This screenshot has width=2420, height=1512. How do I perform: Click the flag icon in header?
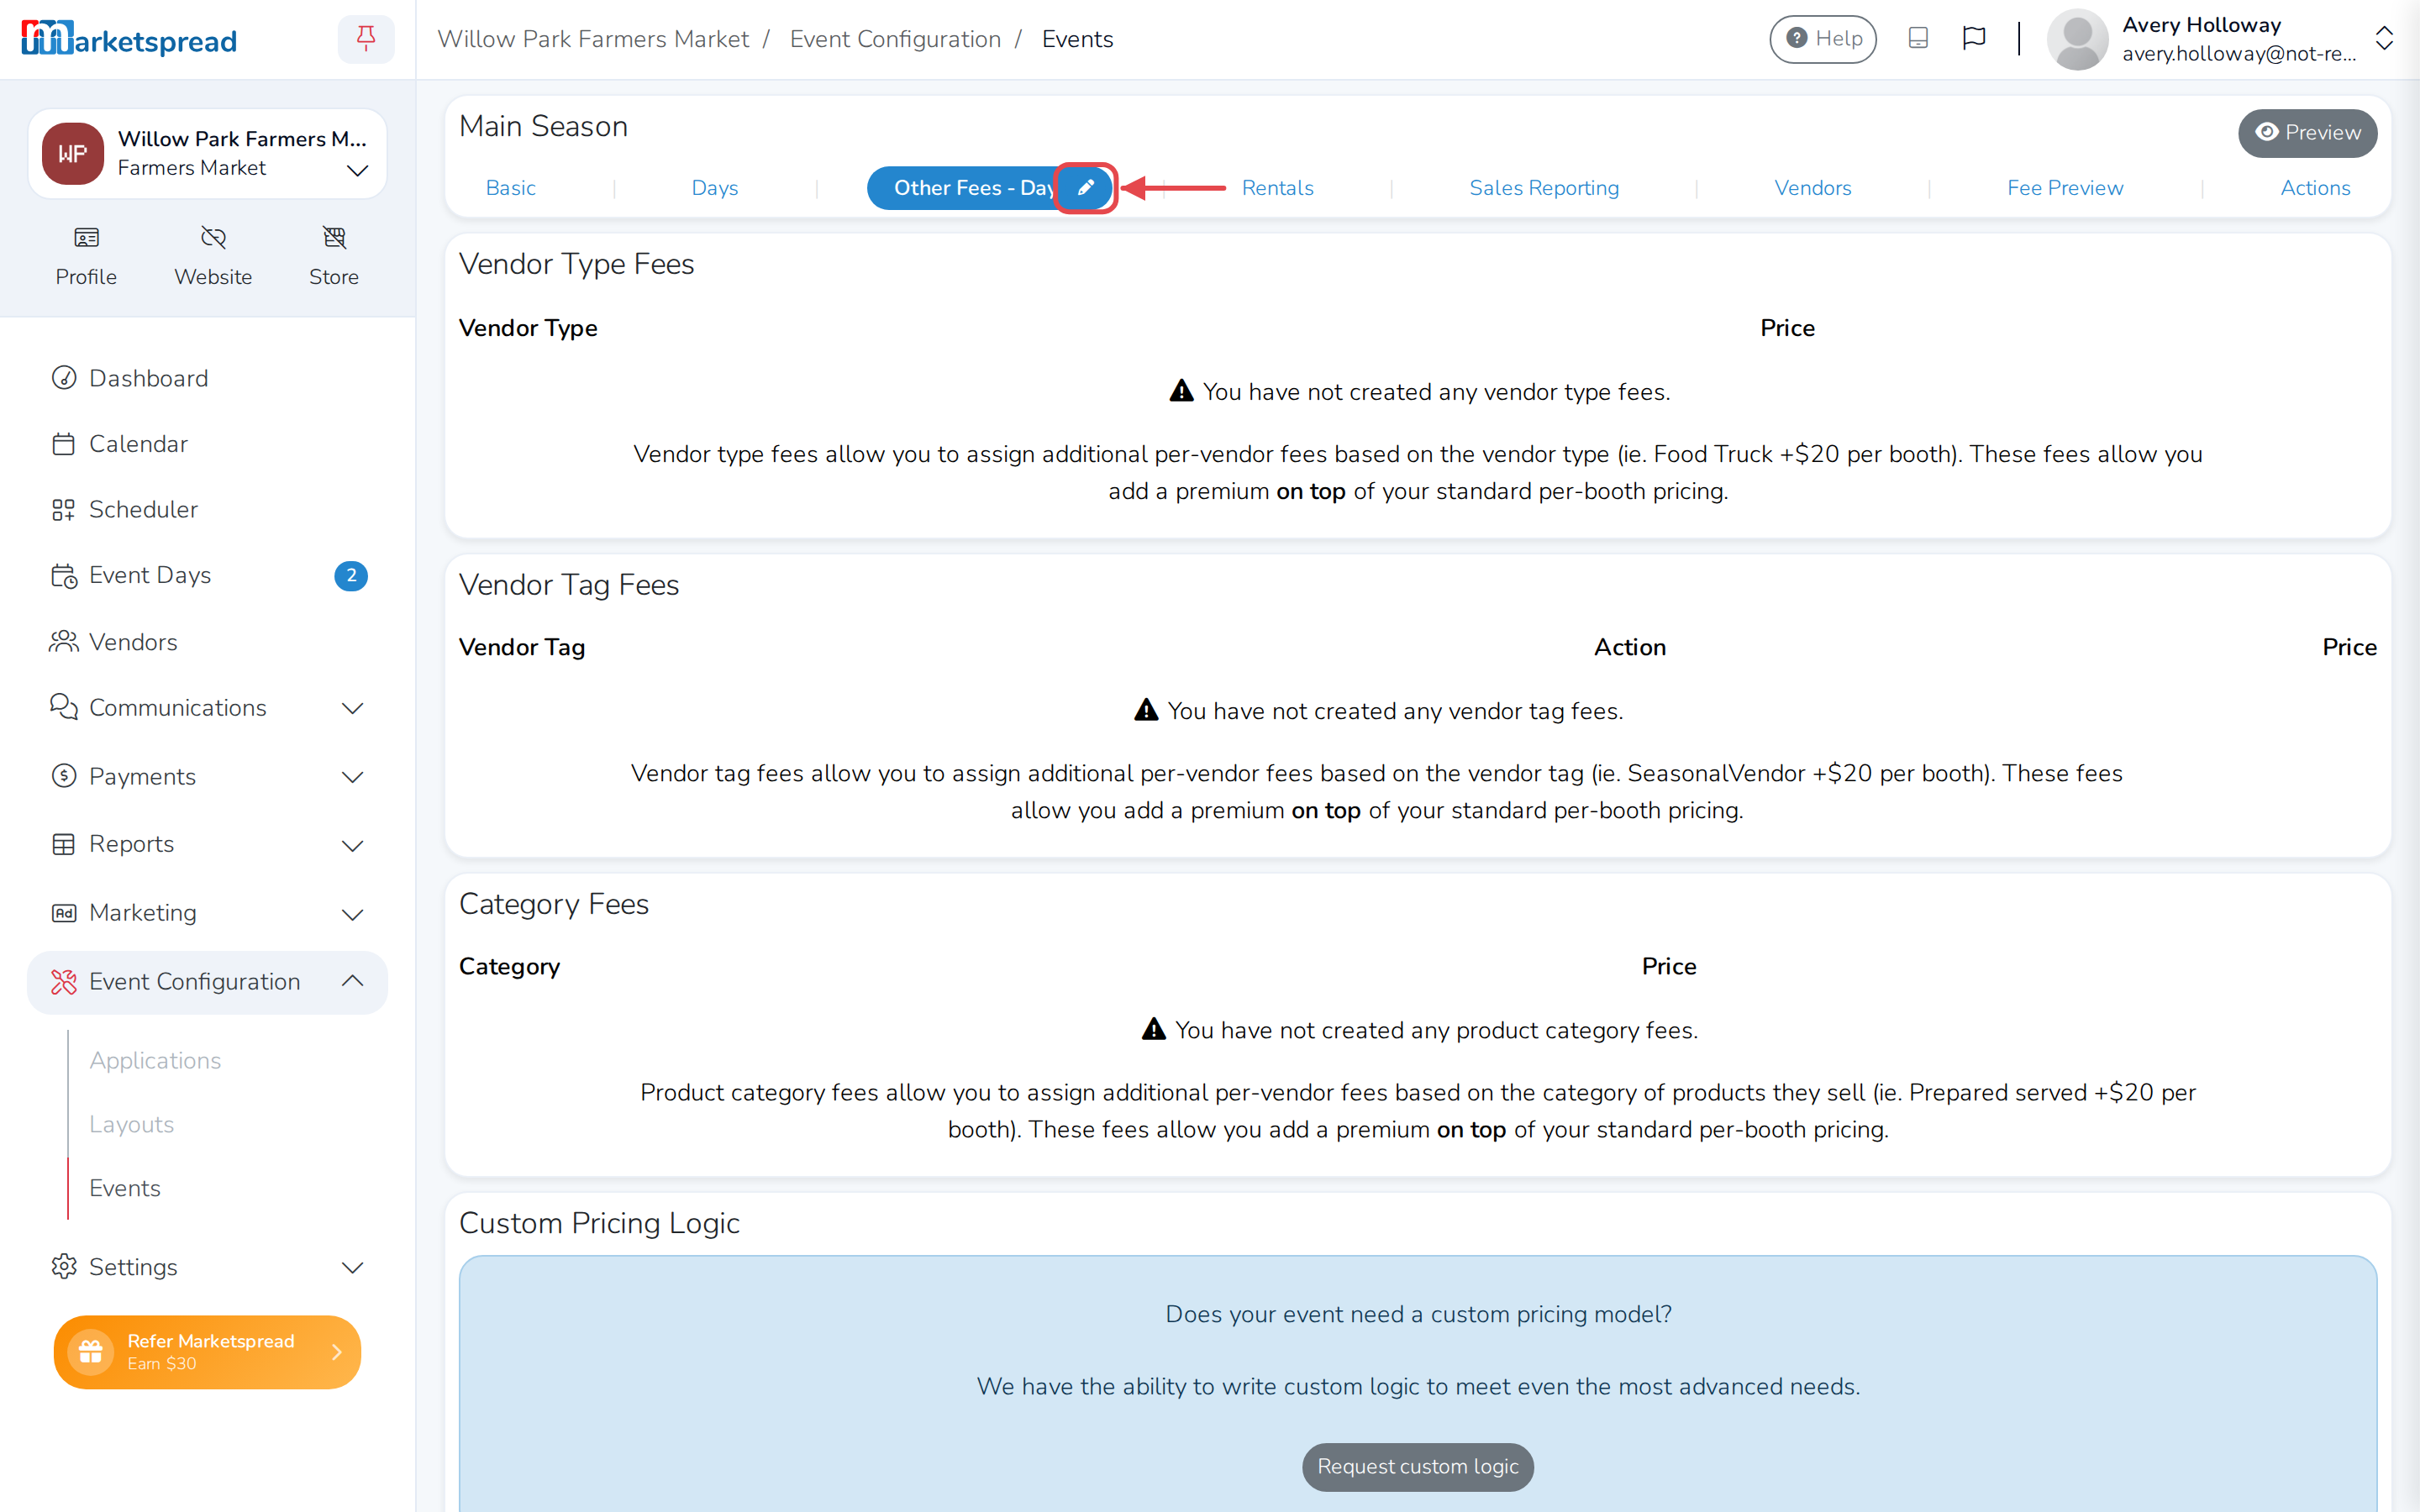click(x=1973, y=39)
